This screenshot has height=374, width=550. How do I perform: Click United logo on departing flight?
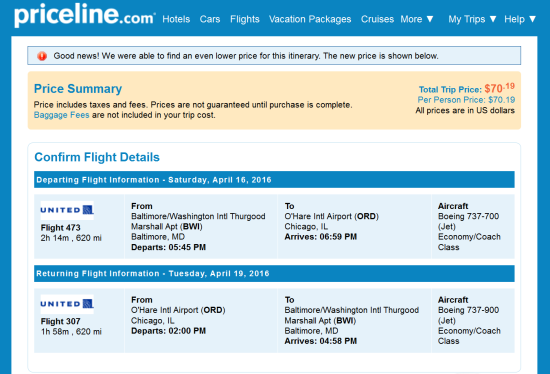[x=67, y=210]
